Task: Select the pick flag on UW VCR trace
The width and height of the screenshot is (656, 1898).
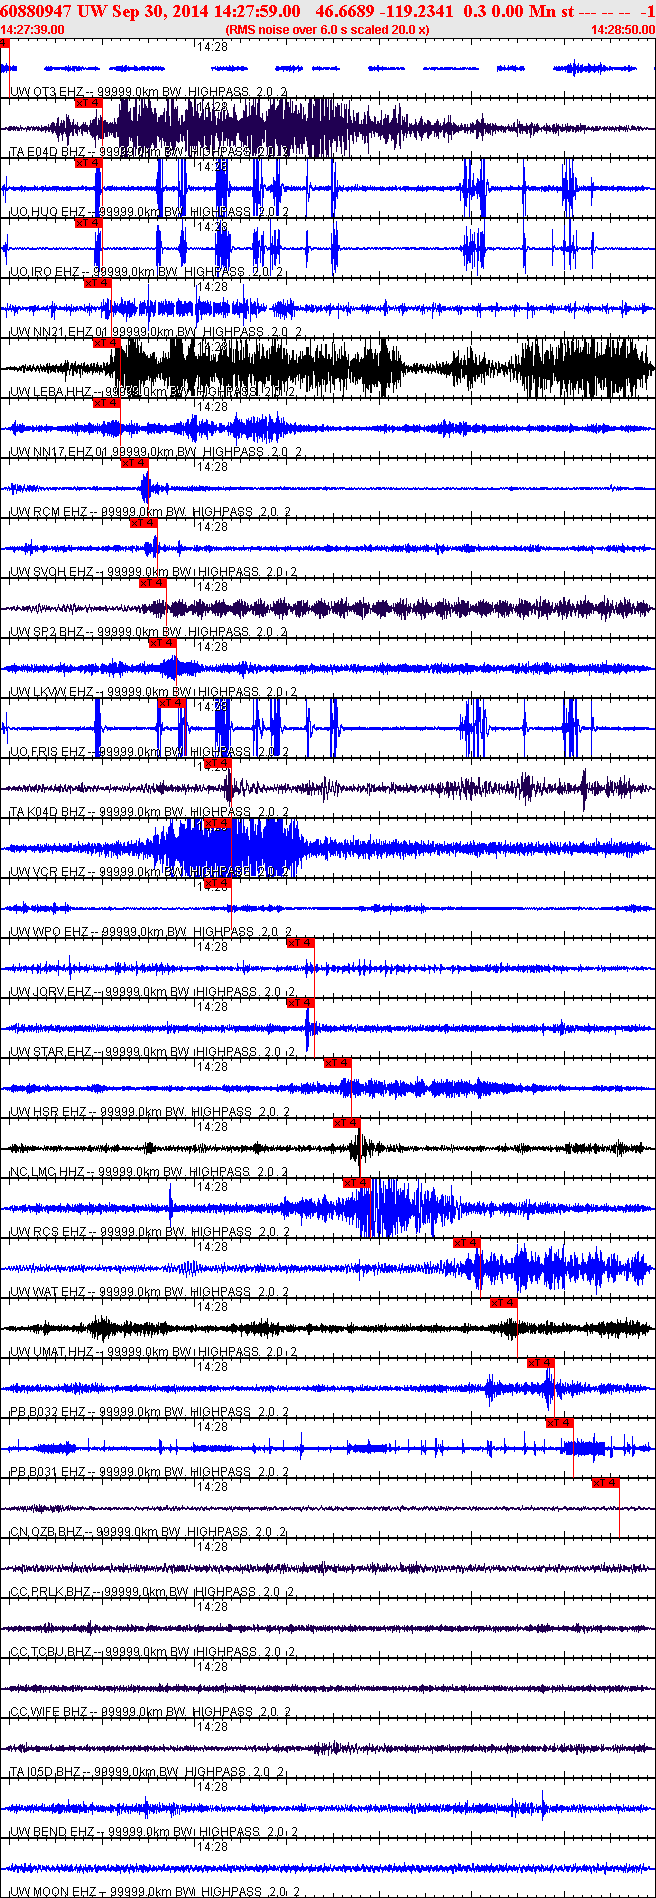Action: pos(217,823)
